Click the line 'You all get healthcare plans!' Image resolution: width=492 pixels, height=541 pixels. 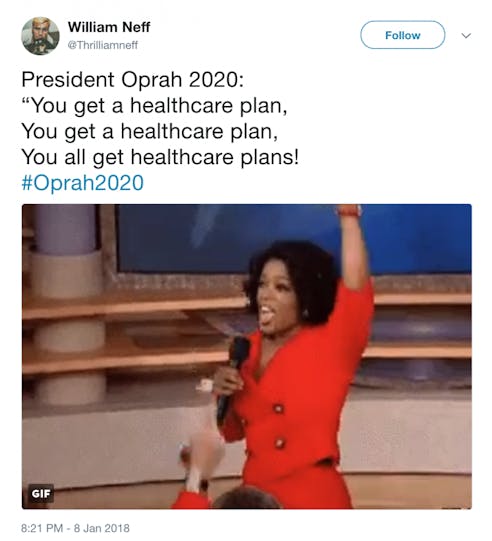pyautogui.click(x=160, y=157)
